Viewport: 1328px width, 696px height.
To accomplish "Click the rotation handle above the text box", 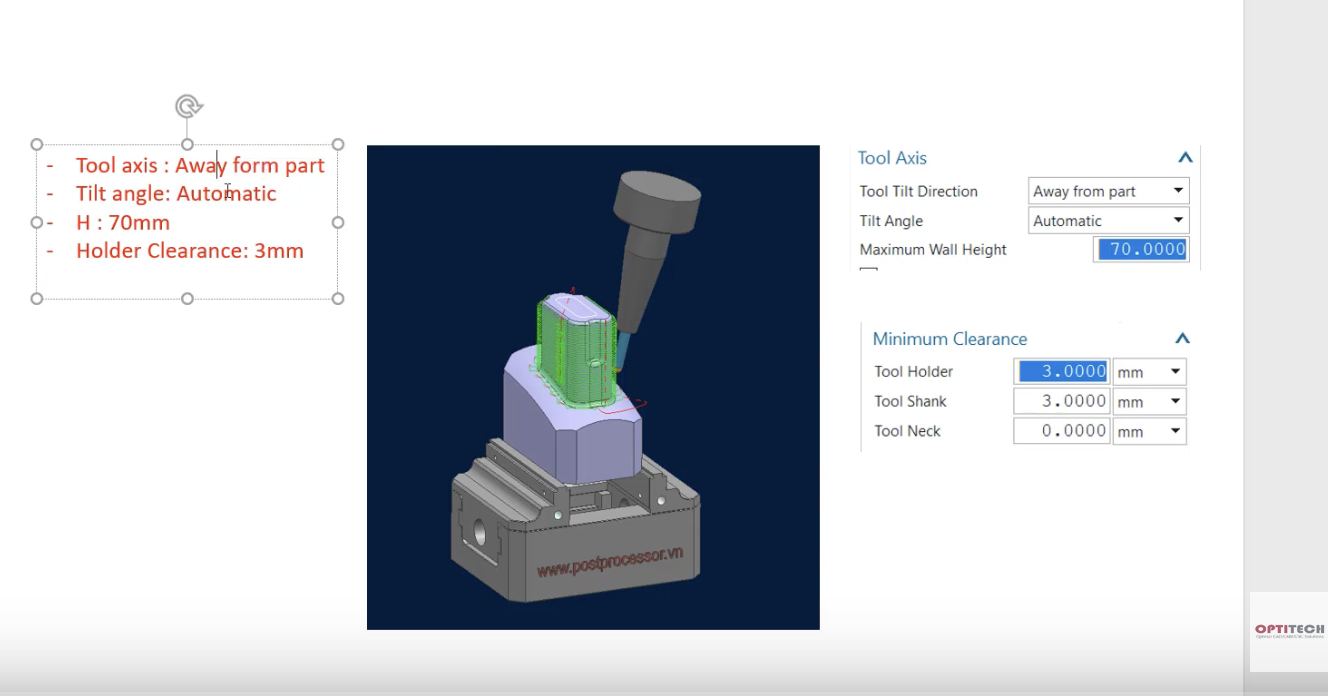I will [x=188, y=106].
